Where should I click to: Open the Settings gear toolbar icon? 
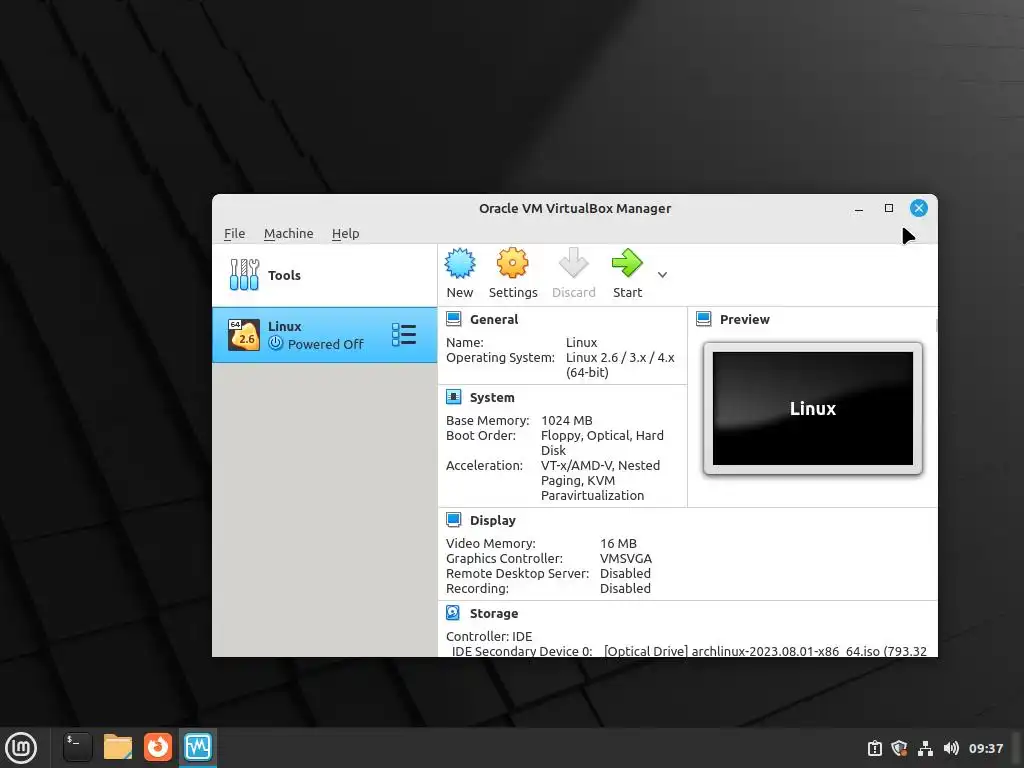[x=513, y=264]
